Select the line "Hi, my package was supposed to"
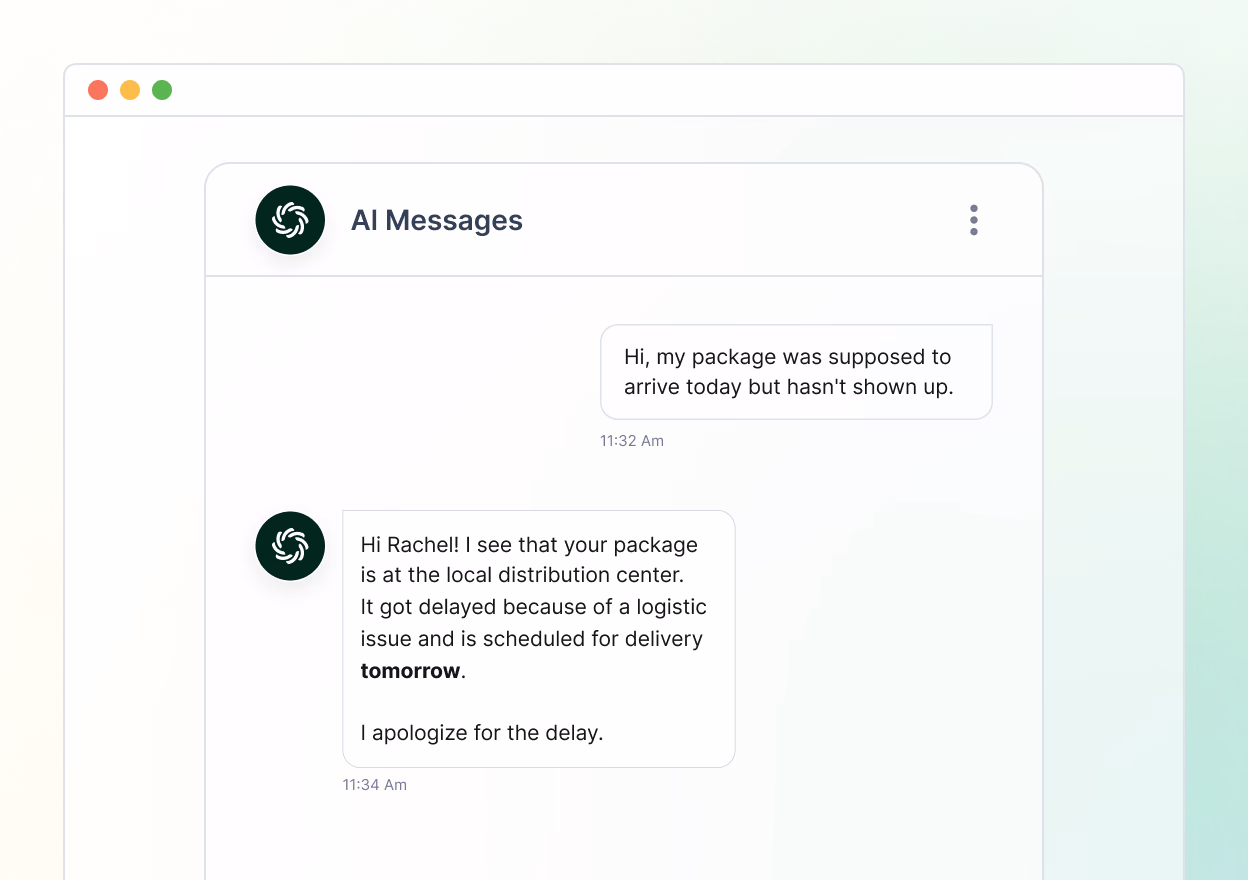The height and width of the screenshot is (880, 1248). pyautogui.click(x=787, y=357)
